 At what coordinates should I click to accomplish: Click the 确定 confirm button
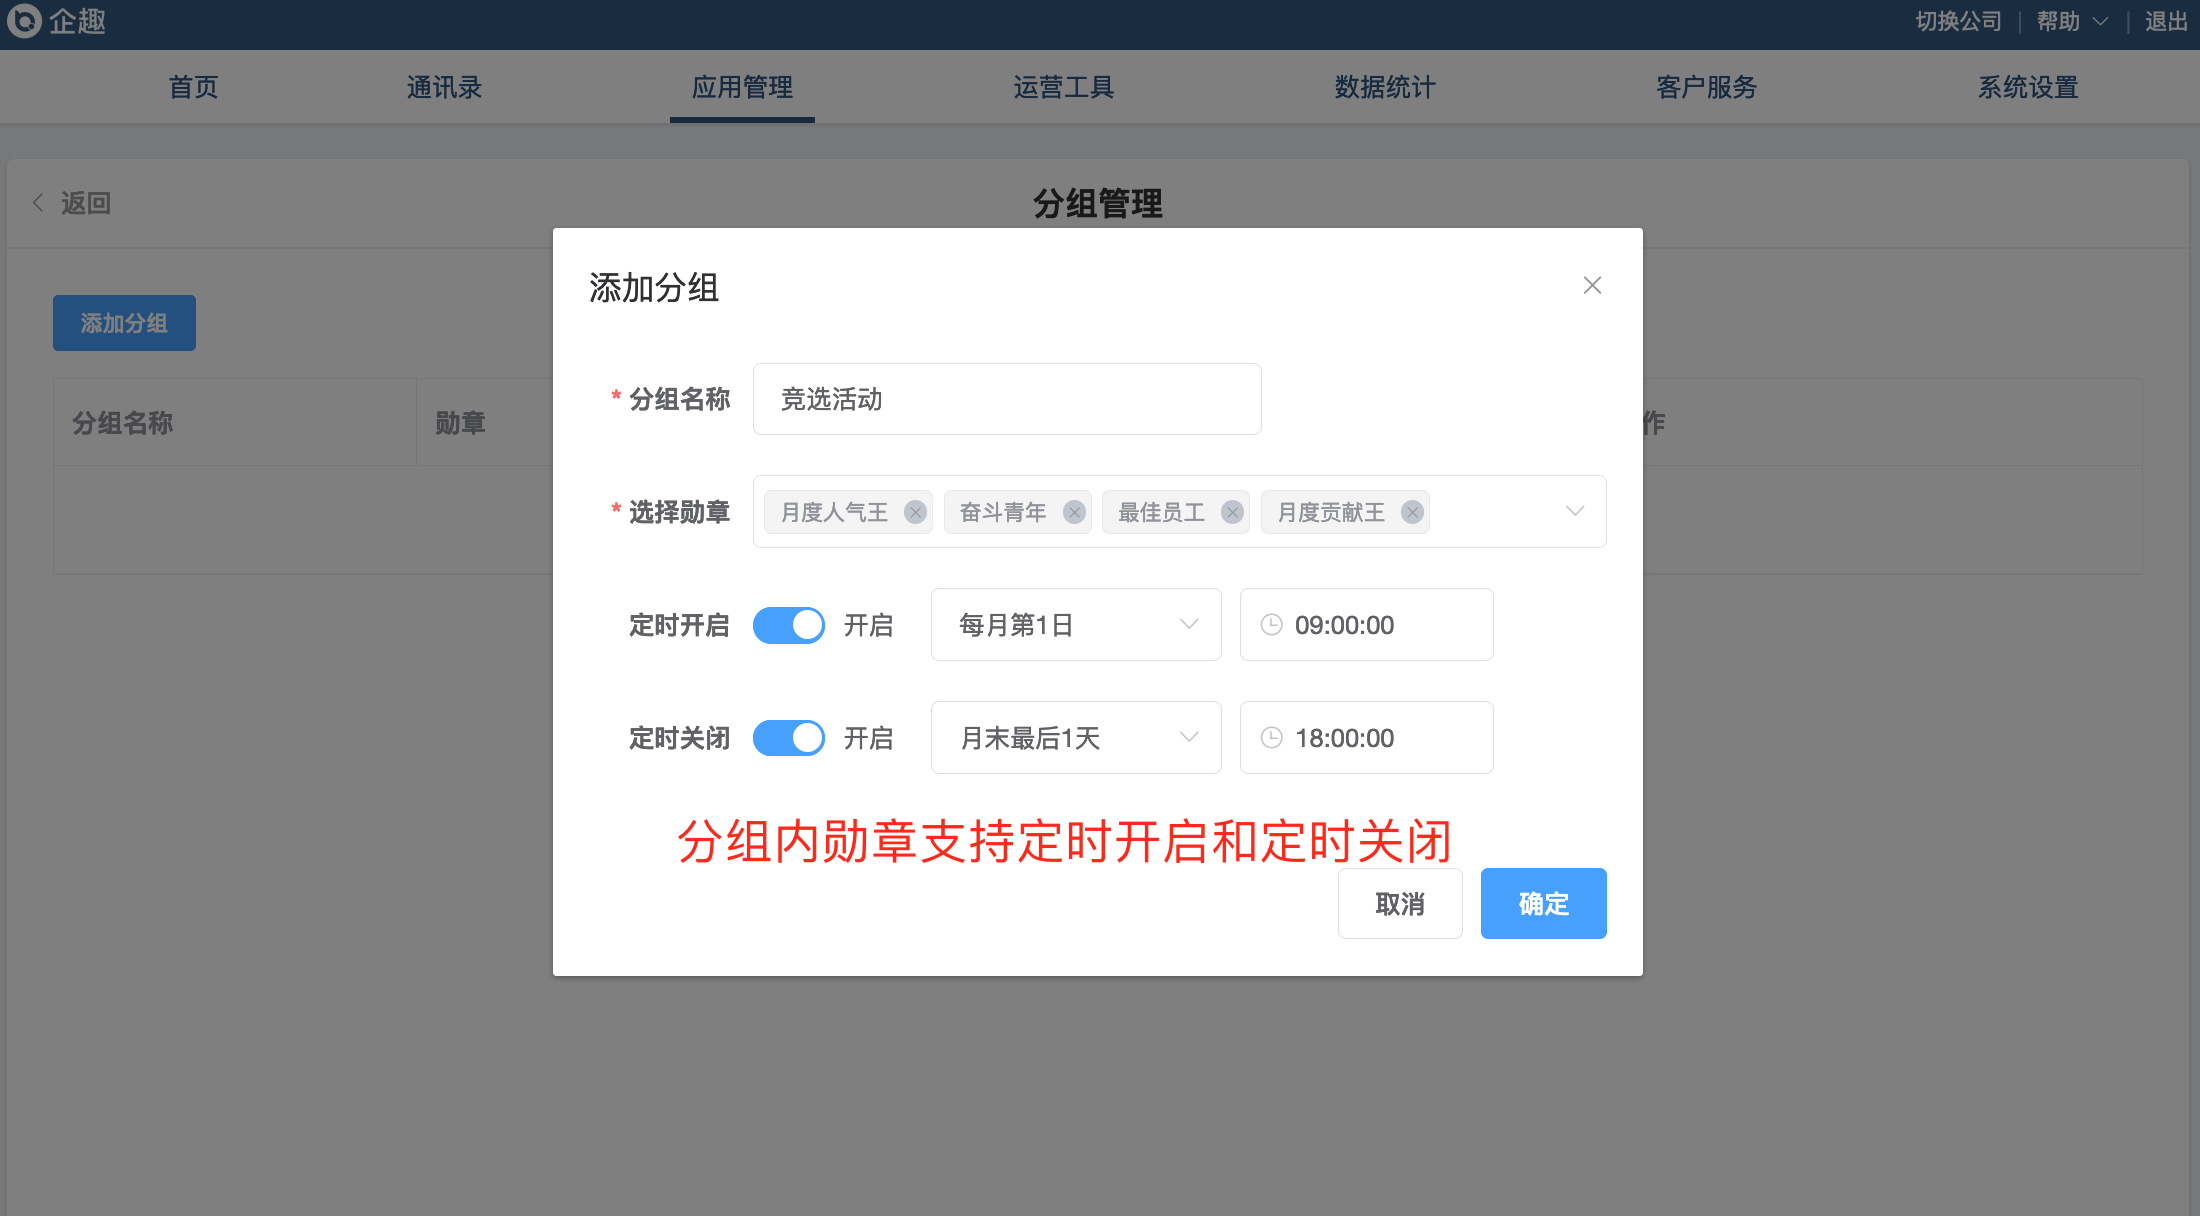point(1543,904)
